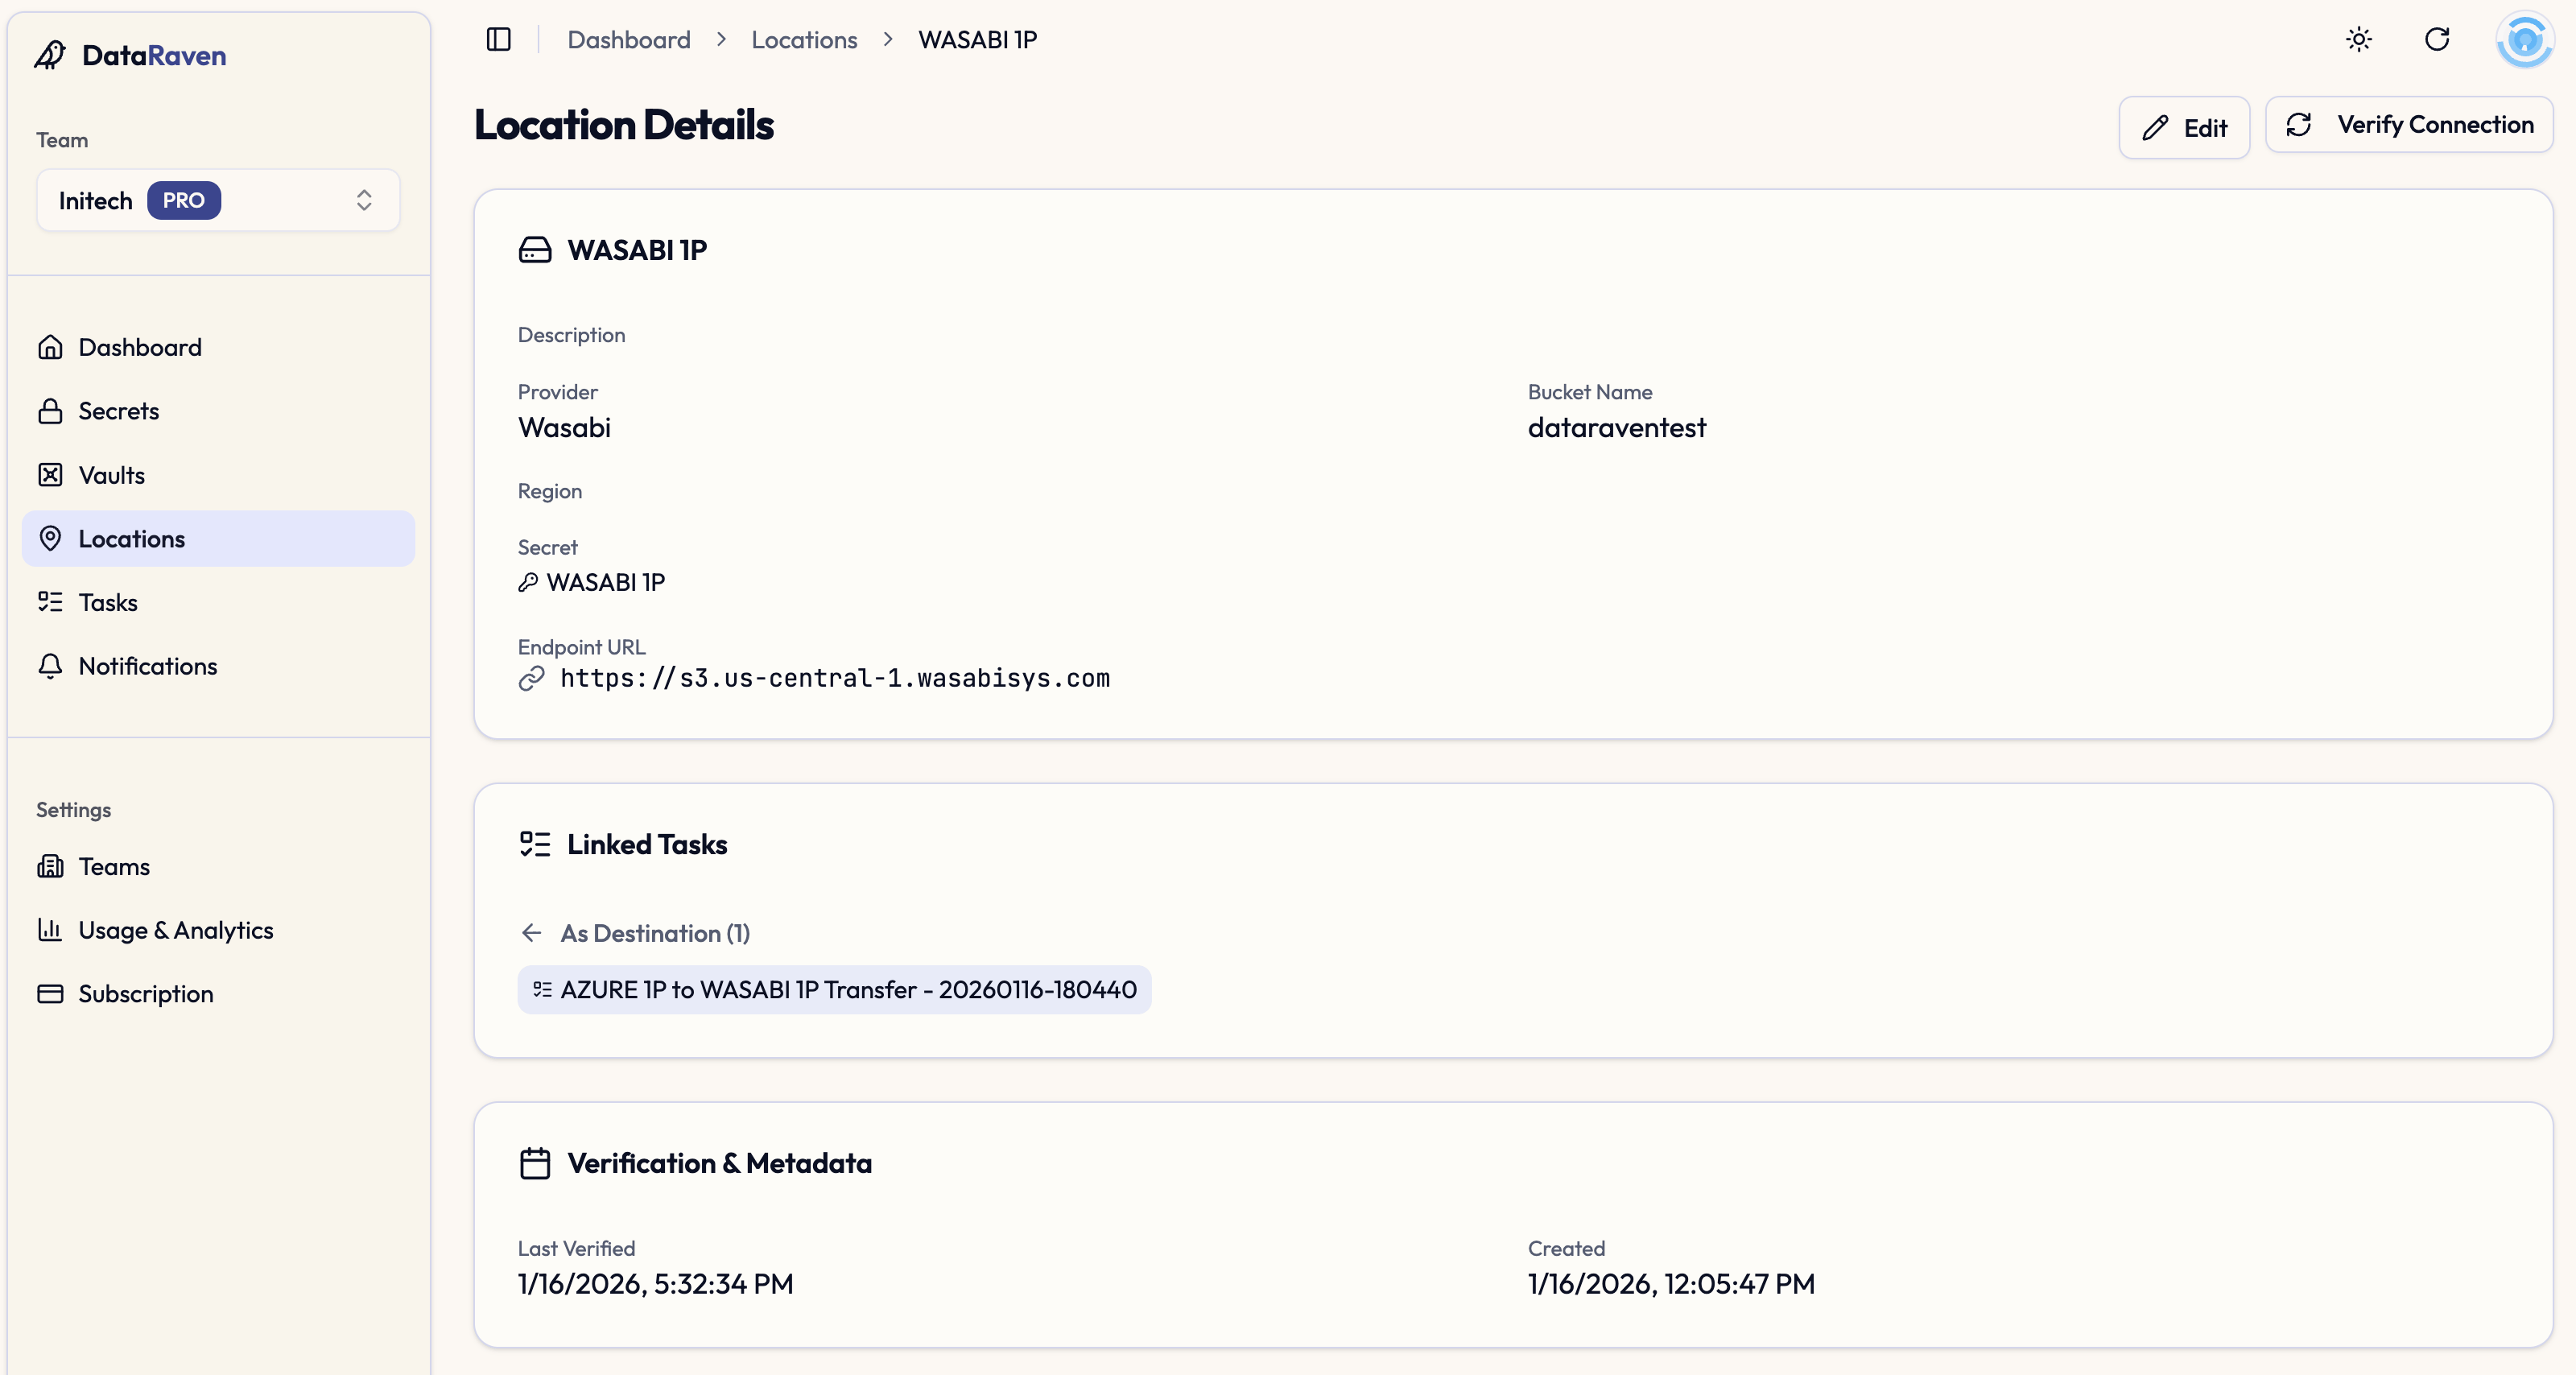This screenshot has width=2576, height=1375.
Task: Click the DataRaven logo icon
Action: (x=50, y=55)
